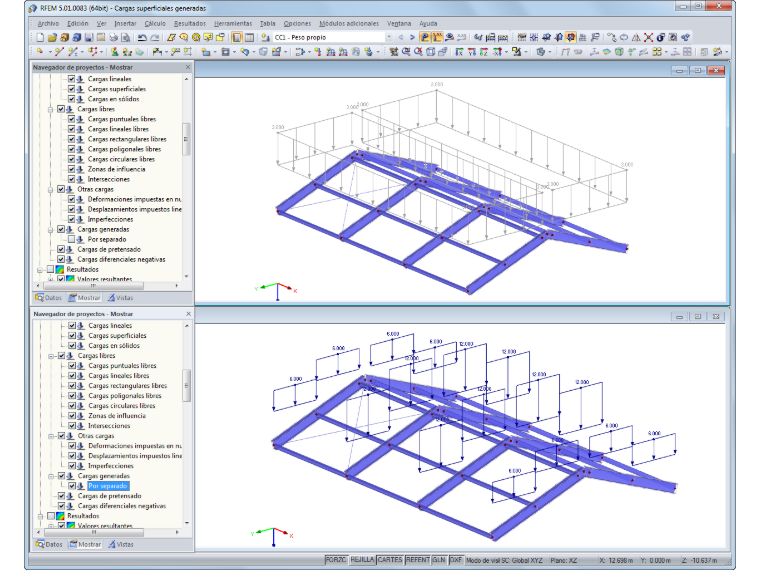Click the red X delete icon in top toolbar
Image resolution: width=760 pixels, height=570 pixels.
648,37
